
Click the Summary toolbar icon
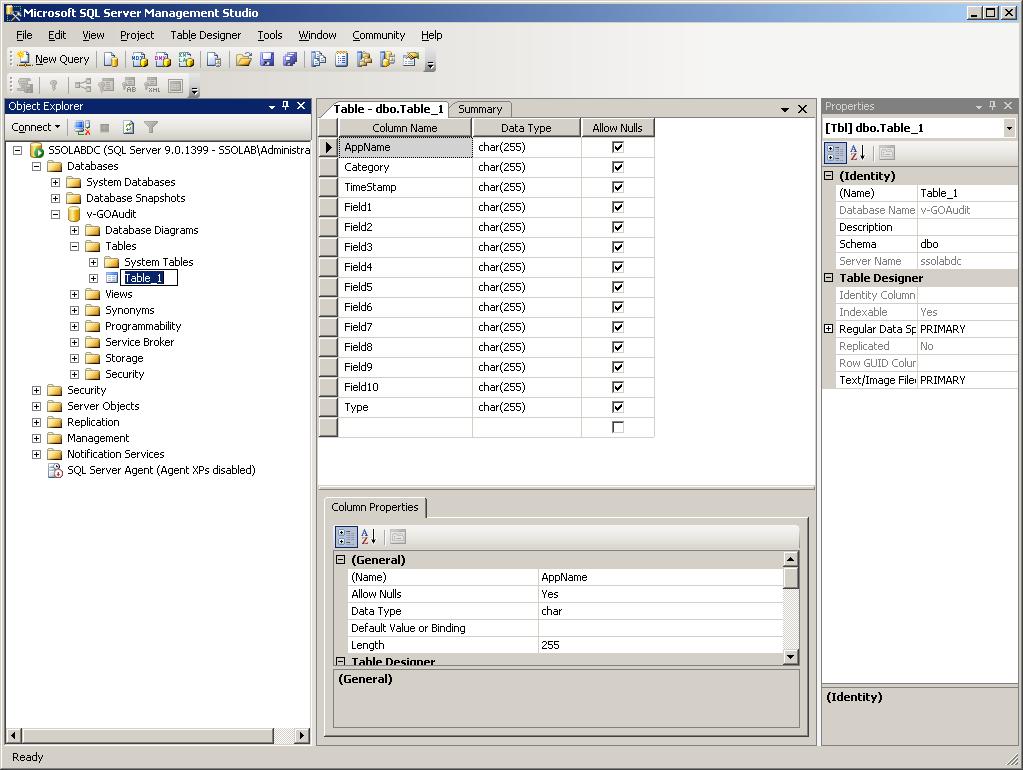coord(341,59)
